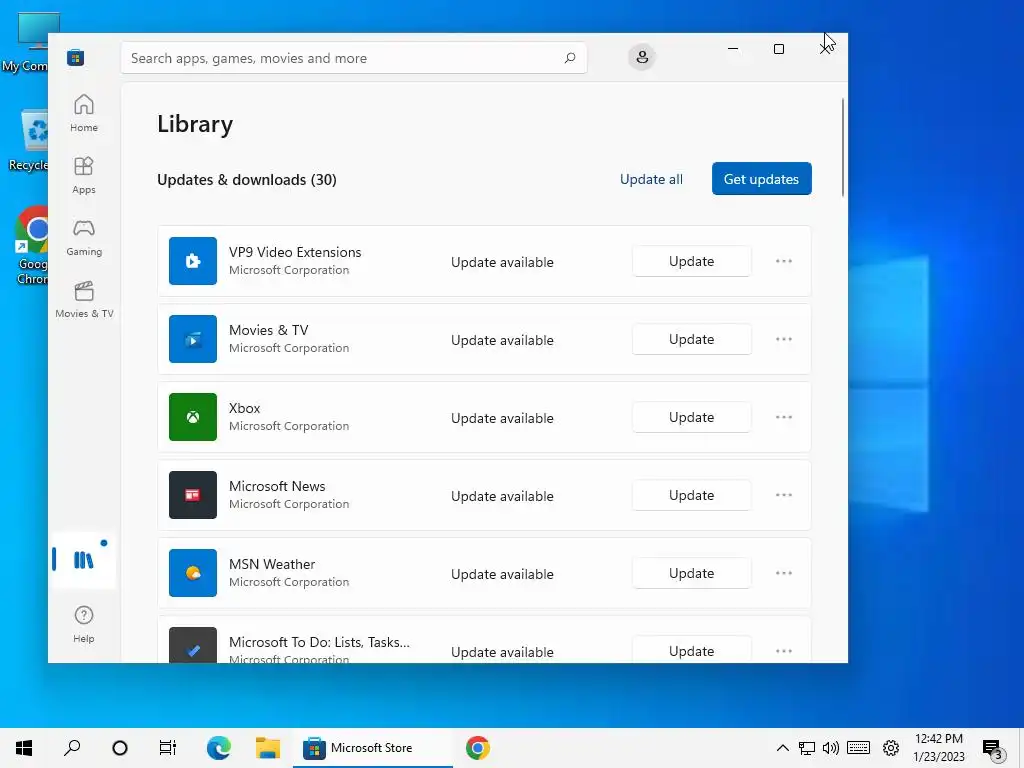Click the search magnifier icon
The width and height of the screenshot is (1024, 768).
pos(569,57)
